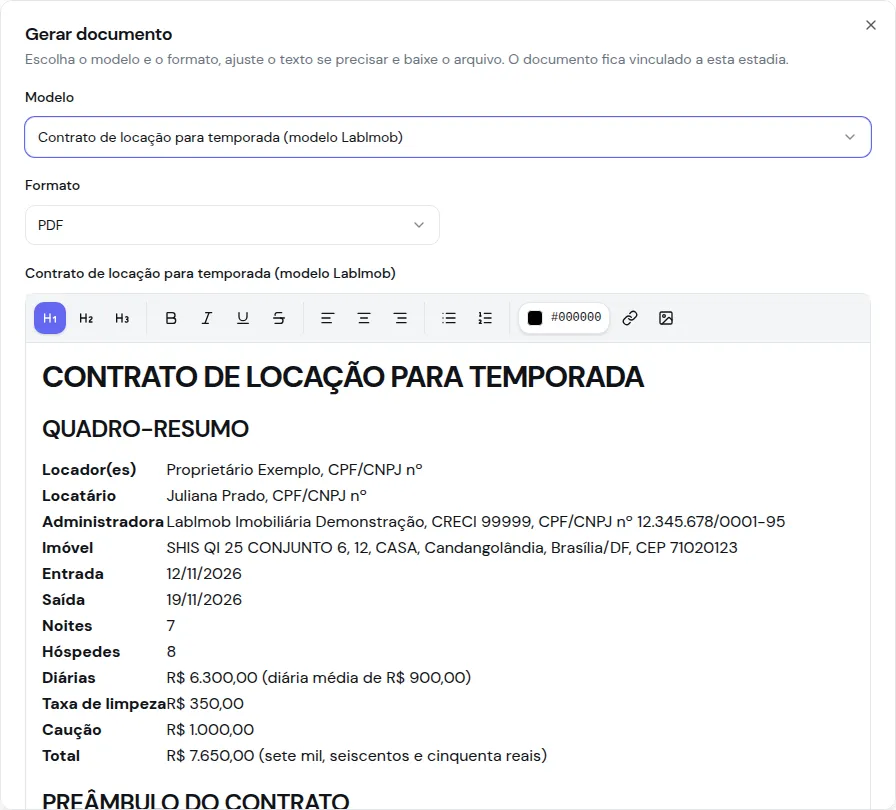Screen dimensions: 896x810
Task: Click the Gerar documento dialog title
Action: 98,34
